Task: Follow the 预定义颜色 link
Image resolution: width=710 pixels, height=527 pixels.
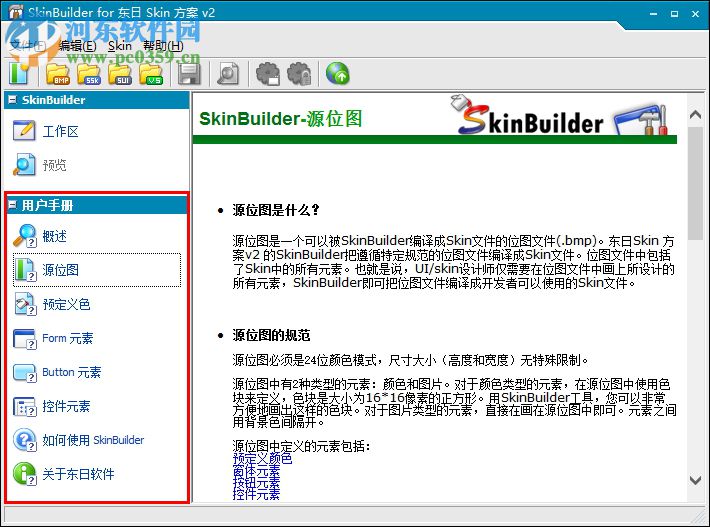Action: [x=262, y=459]
